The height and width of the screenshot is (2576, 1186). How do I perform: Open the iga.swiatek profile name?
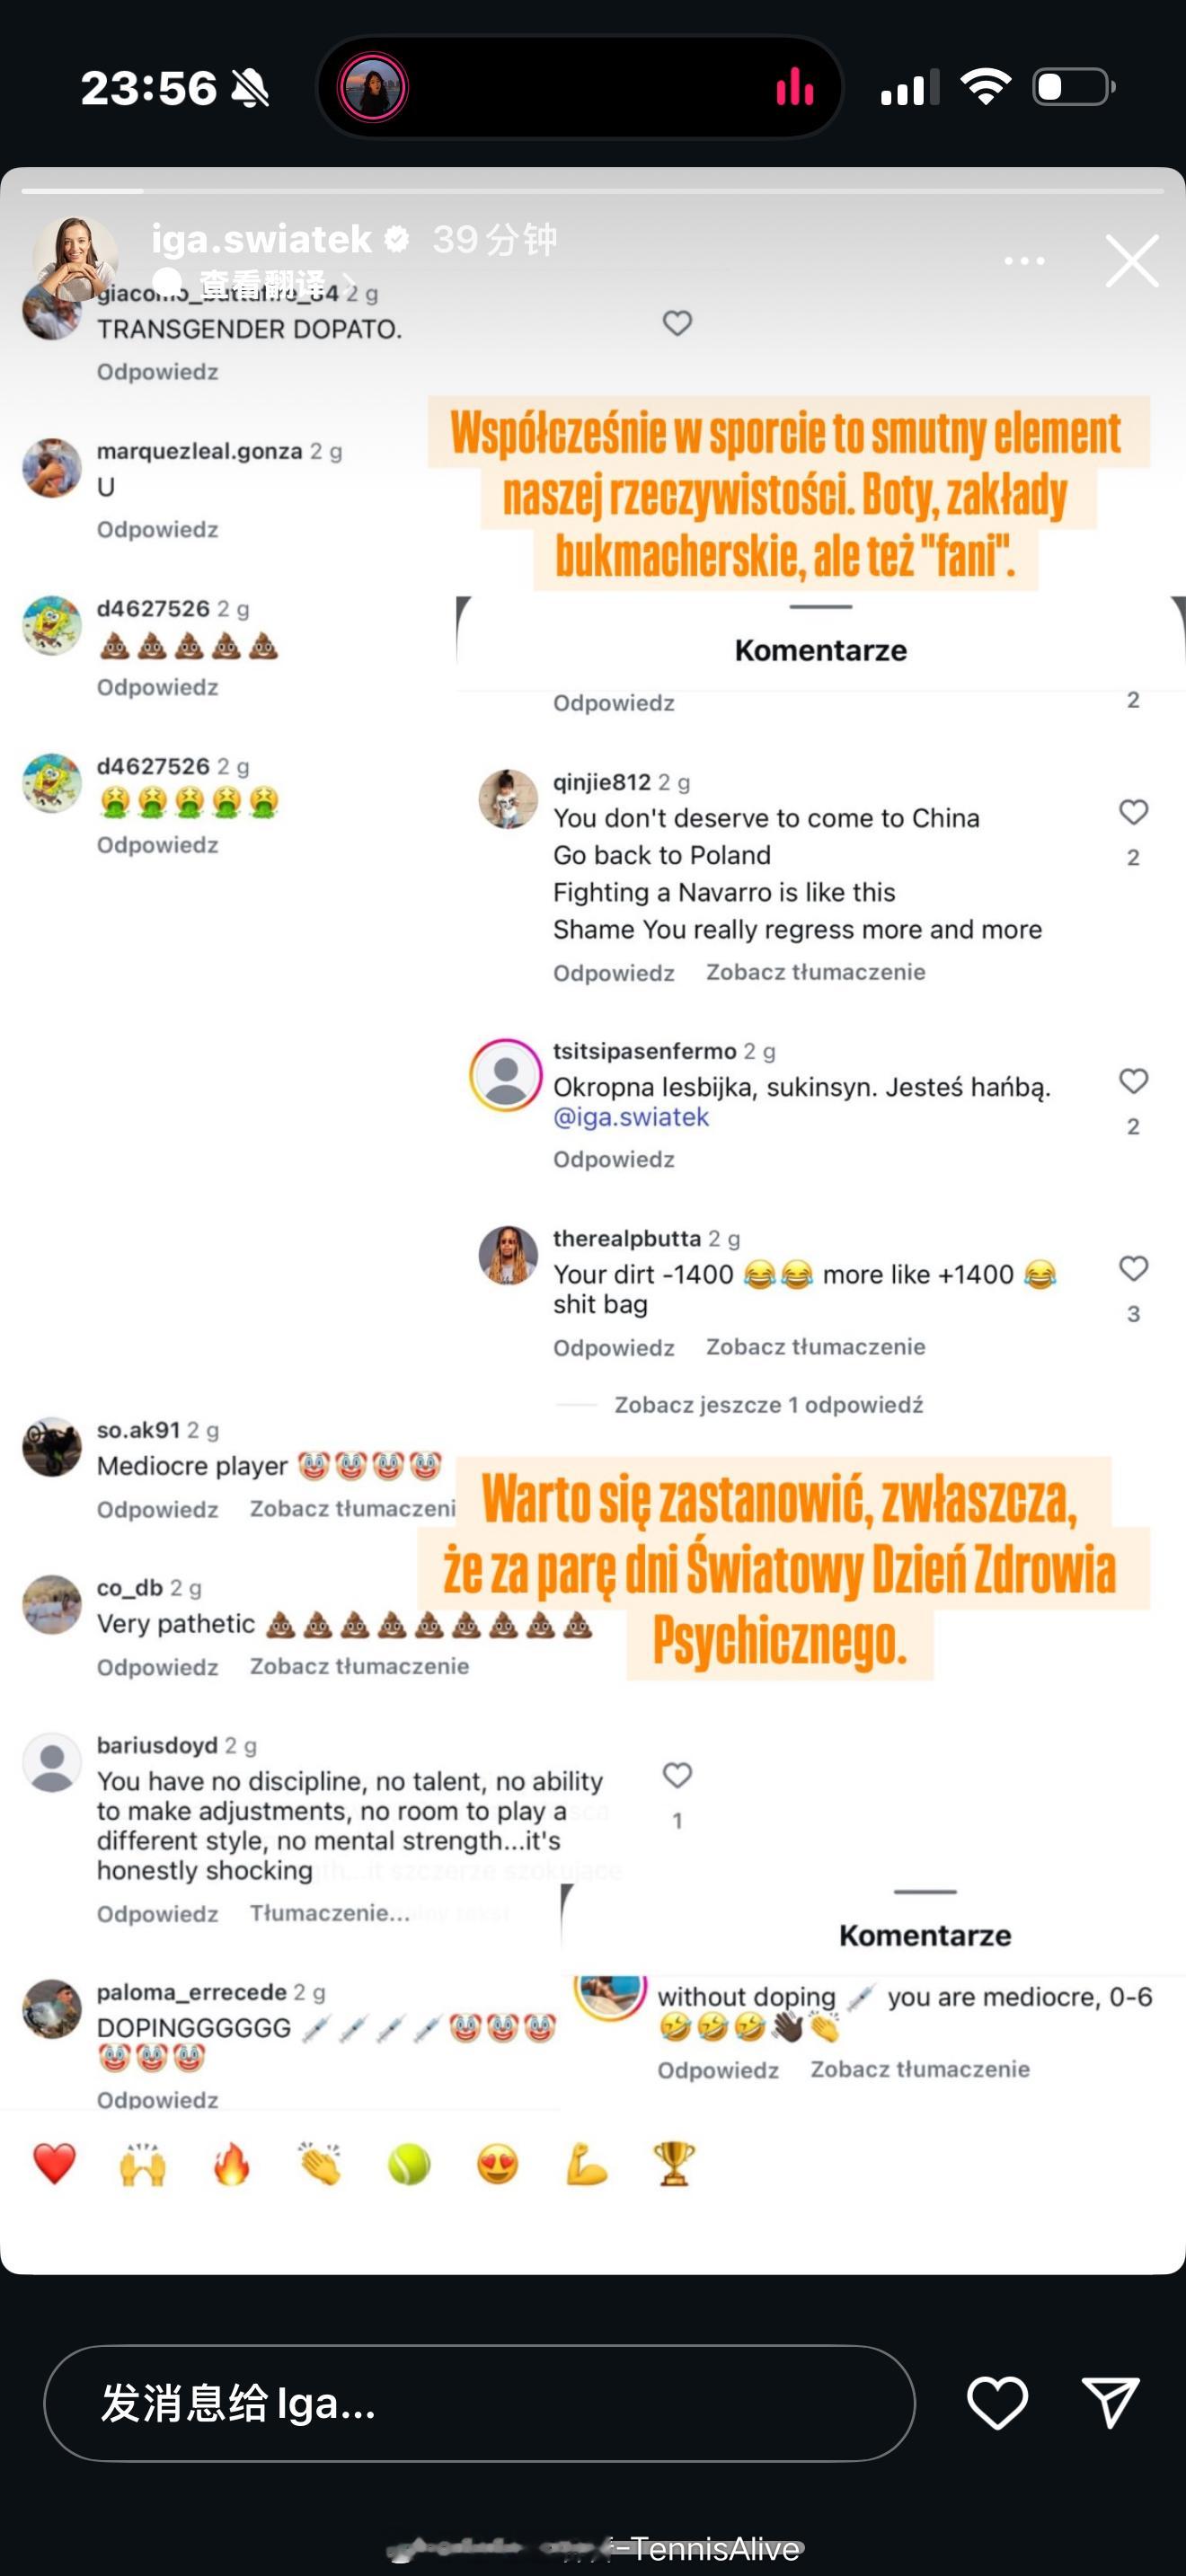coord(262,239)
